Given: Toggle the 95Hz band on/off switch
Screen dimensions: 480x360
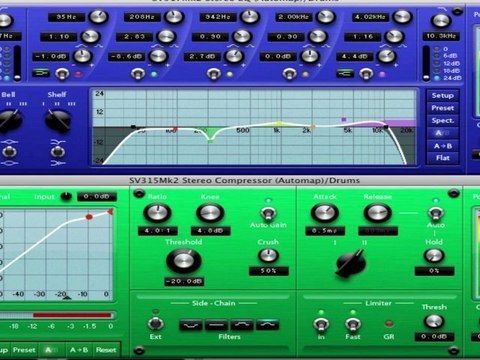Looking at the screenshot, I should 62,73.
